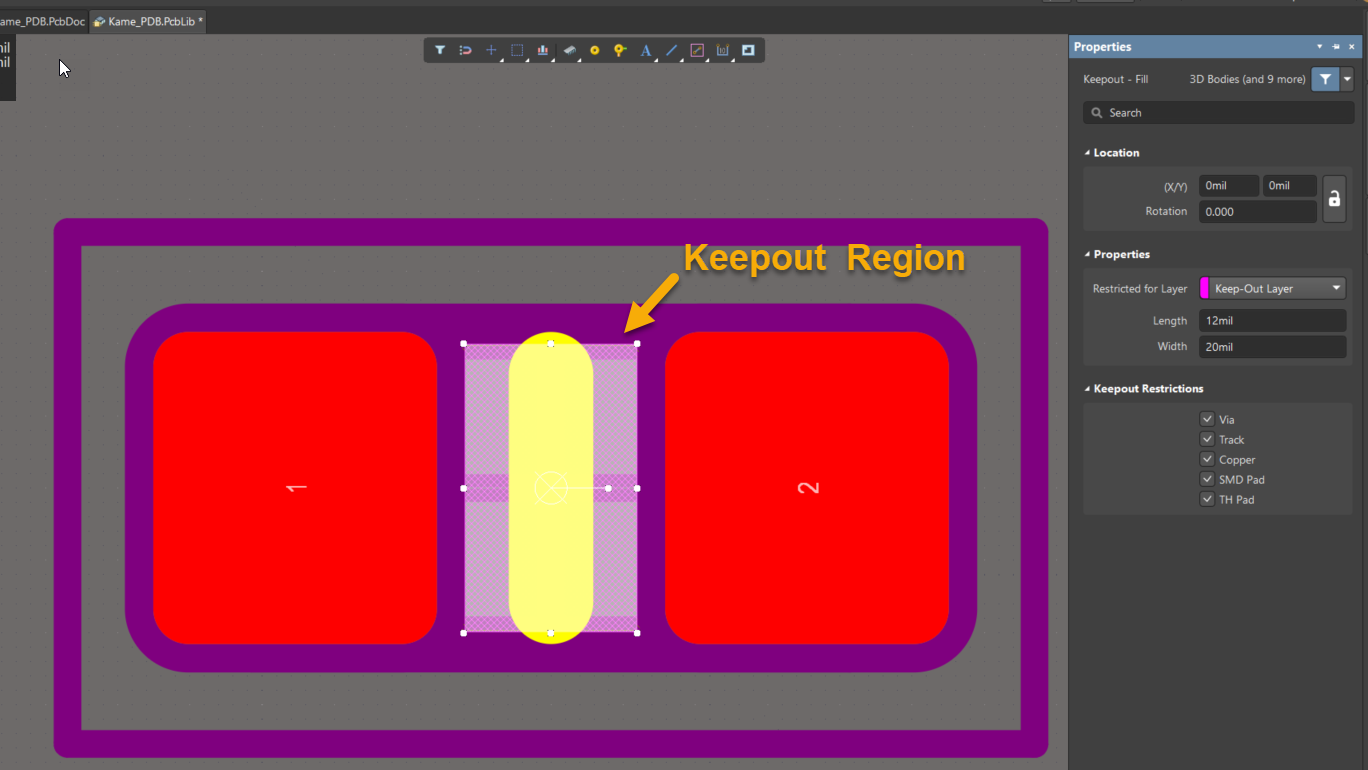1368x770 pixels.
Task: Select the Kame_PDB.PcbLib tab
Action: click(148, 21)
